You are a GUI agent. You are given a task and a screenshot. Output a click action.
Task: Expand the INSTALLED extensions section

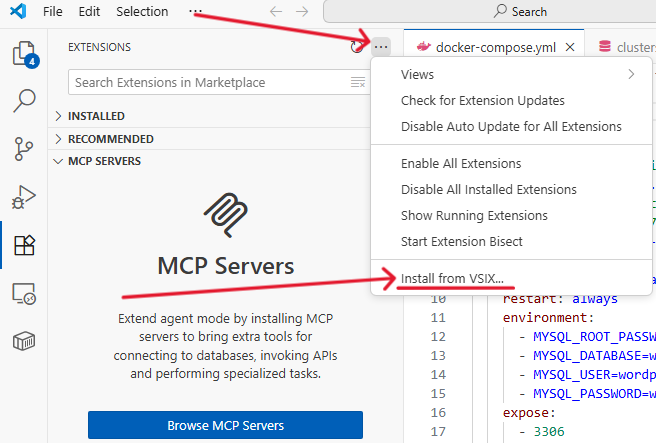pos(96,116)
